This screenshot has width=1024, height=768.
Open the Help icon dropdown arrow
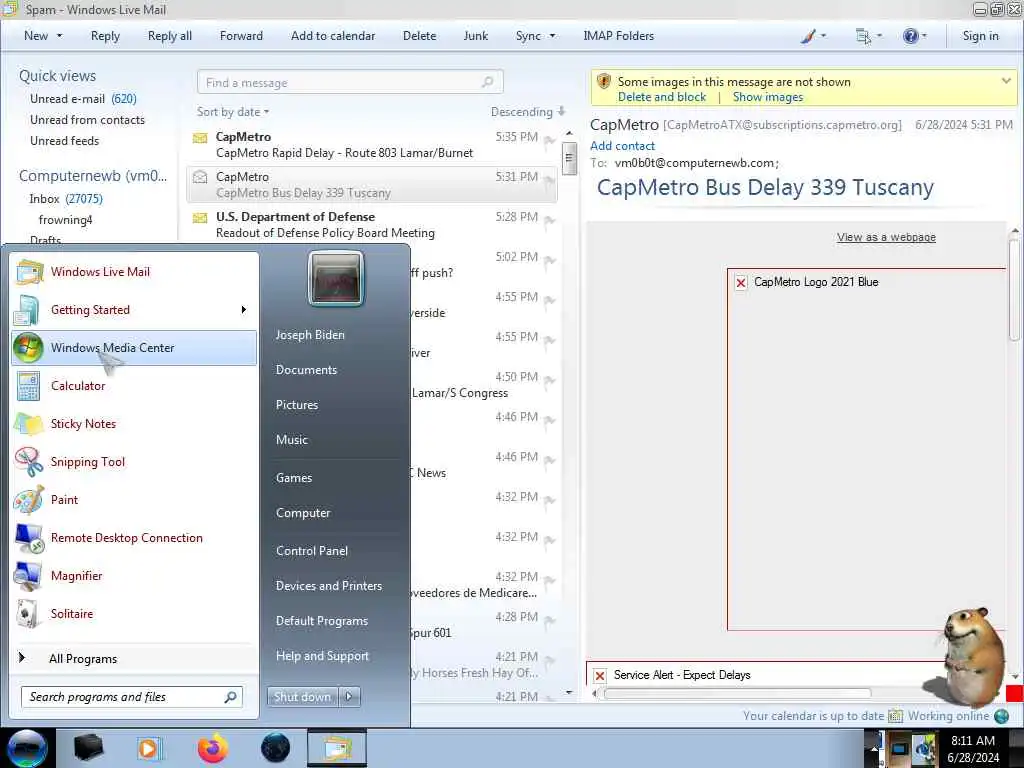tap(924, 36)
